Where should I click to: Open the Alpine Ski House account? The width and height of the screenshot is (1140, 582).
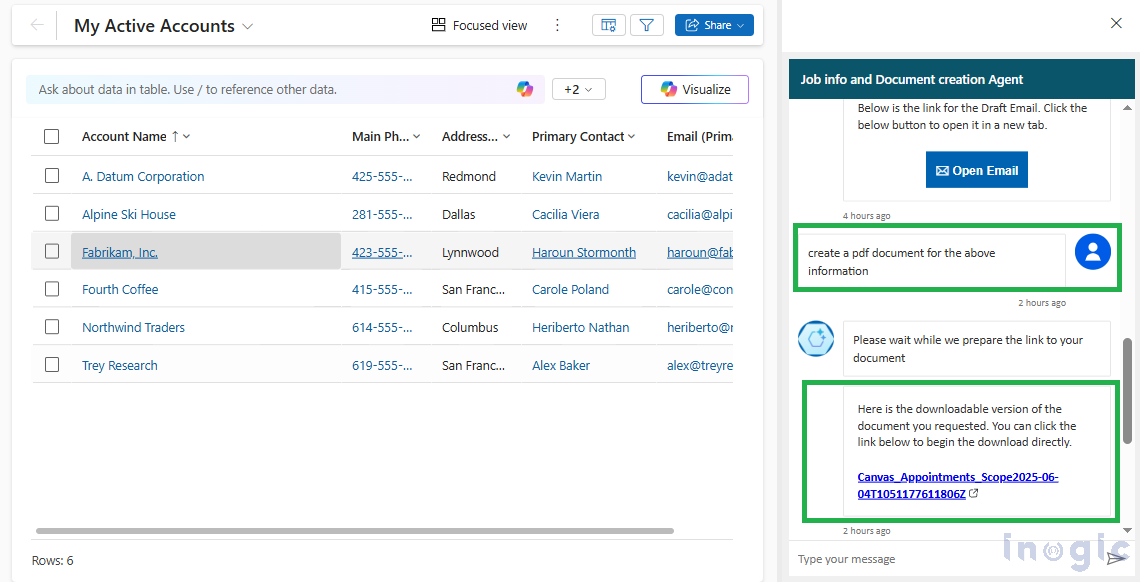[129, 214]
